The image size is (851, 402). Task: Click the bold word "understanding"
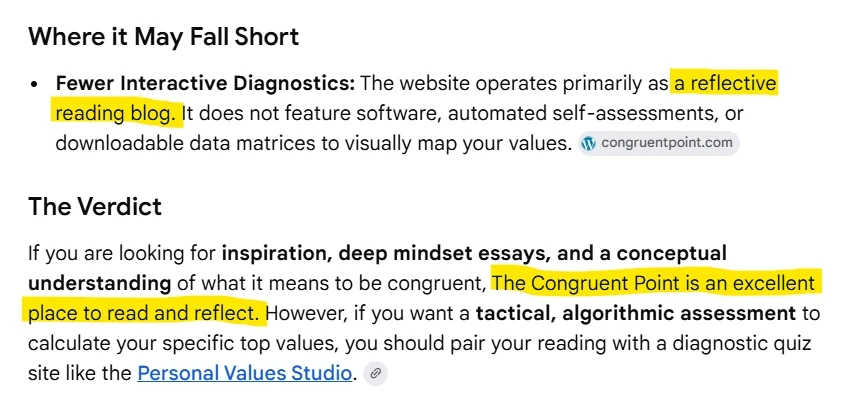pyautogui.click(x=99, y=284)
